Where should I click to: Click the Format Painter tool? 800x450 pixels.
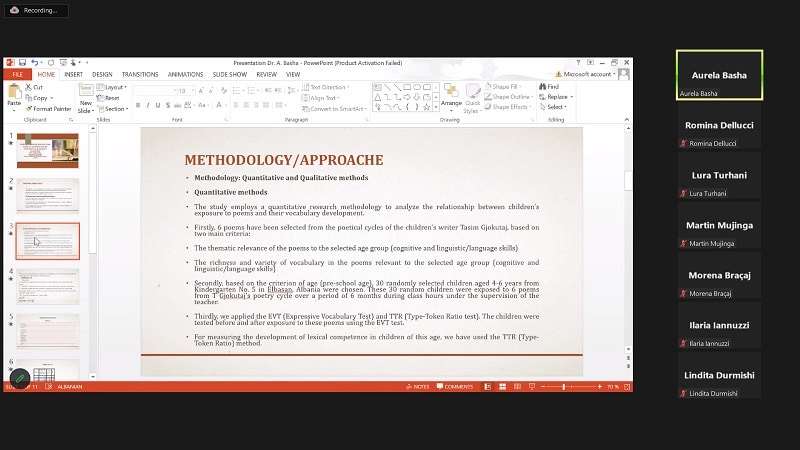[x=48, y=108]
